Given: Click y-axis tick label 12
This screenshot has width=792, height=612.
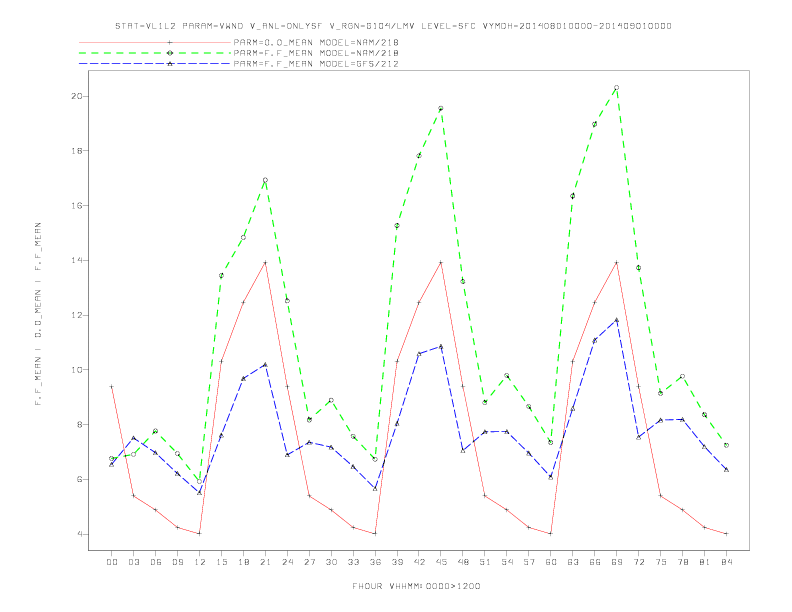Looking at the screenshot, I should (x=77, y=315).
